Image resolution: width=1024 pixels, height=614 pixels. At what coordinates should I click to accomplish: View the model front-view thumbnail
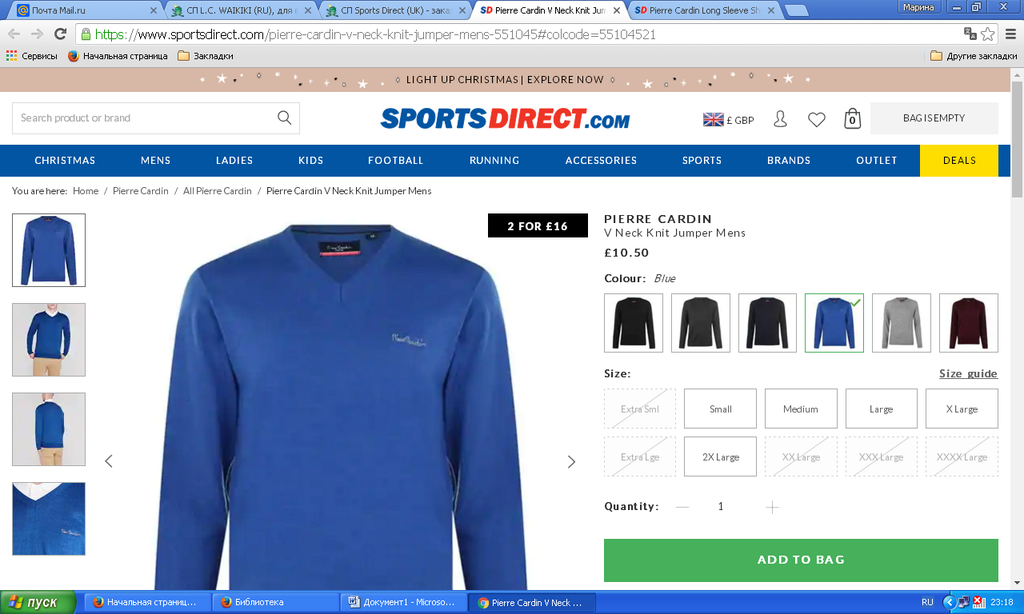pos(49,340)
